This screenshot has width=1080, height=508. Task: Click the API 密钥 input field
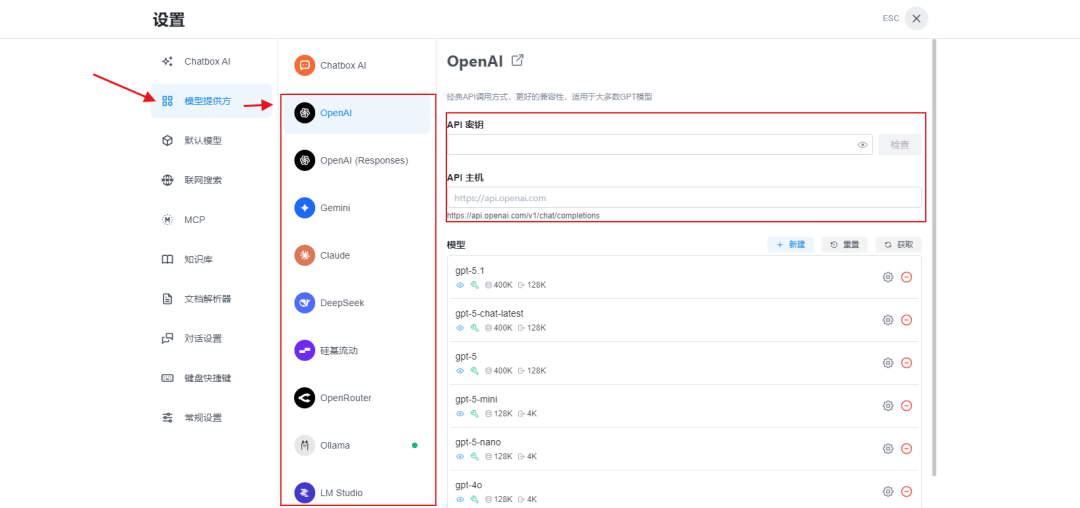(660, 145)
